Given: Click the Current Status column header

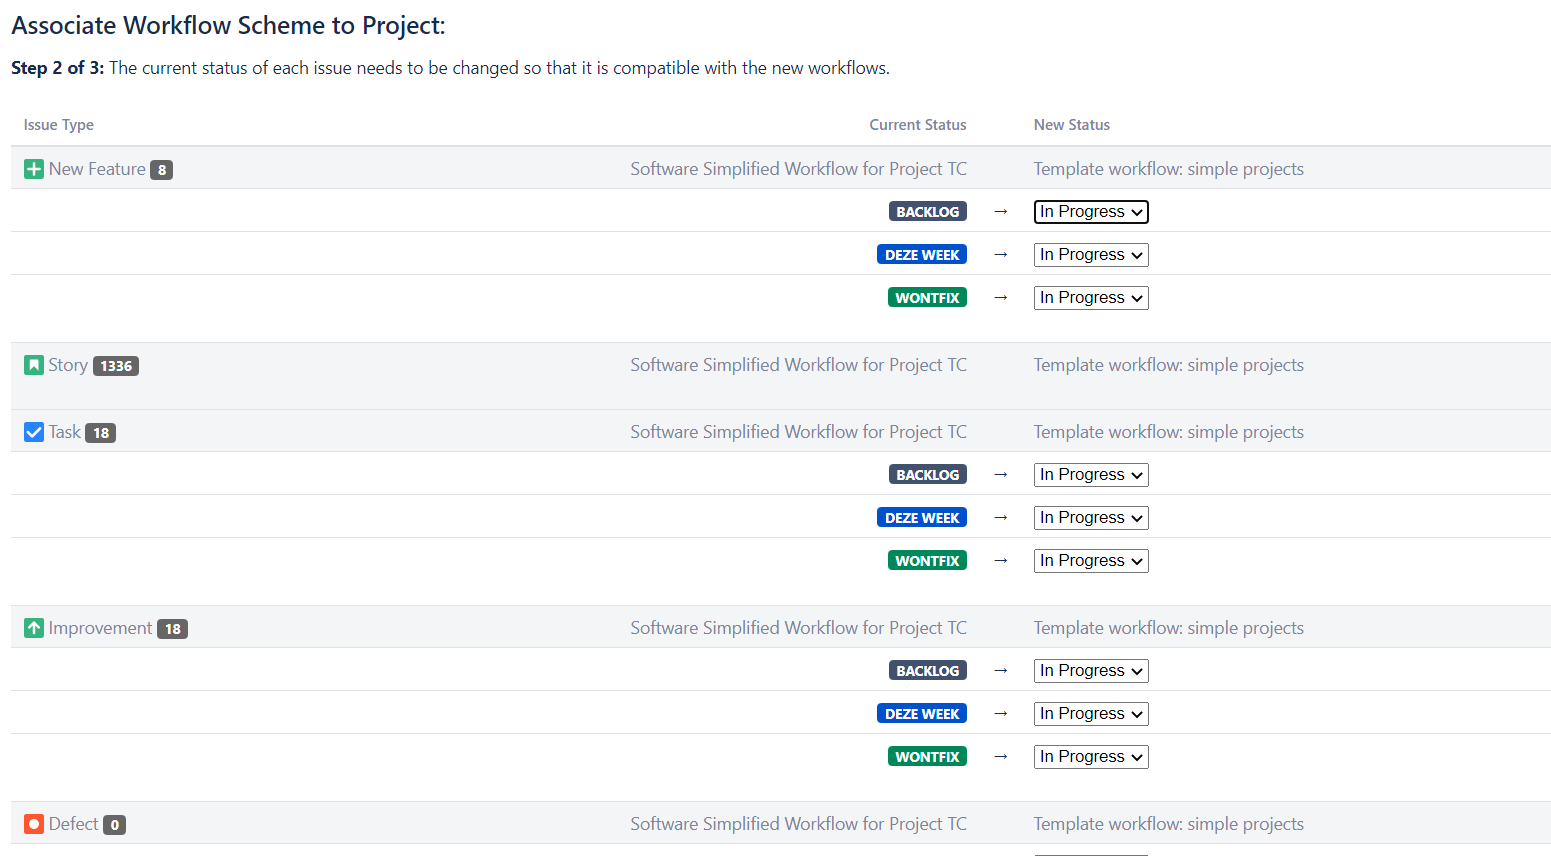Looking at the screenshot, I should pyautogui.click(x=918, y=125).
